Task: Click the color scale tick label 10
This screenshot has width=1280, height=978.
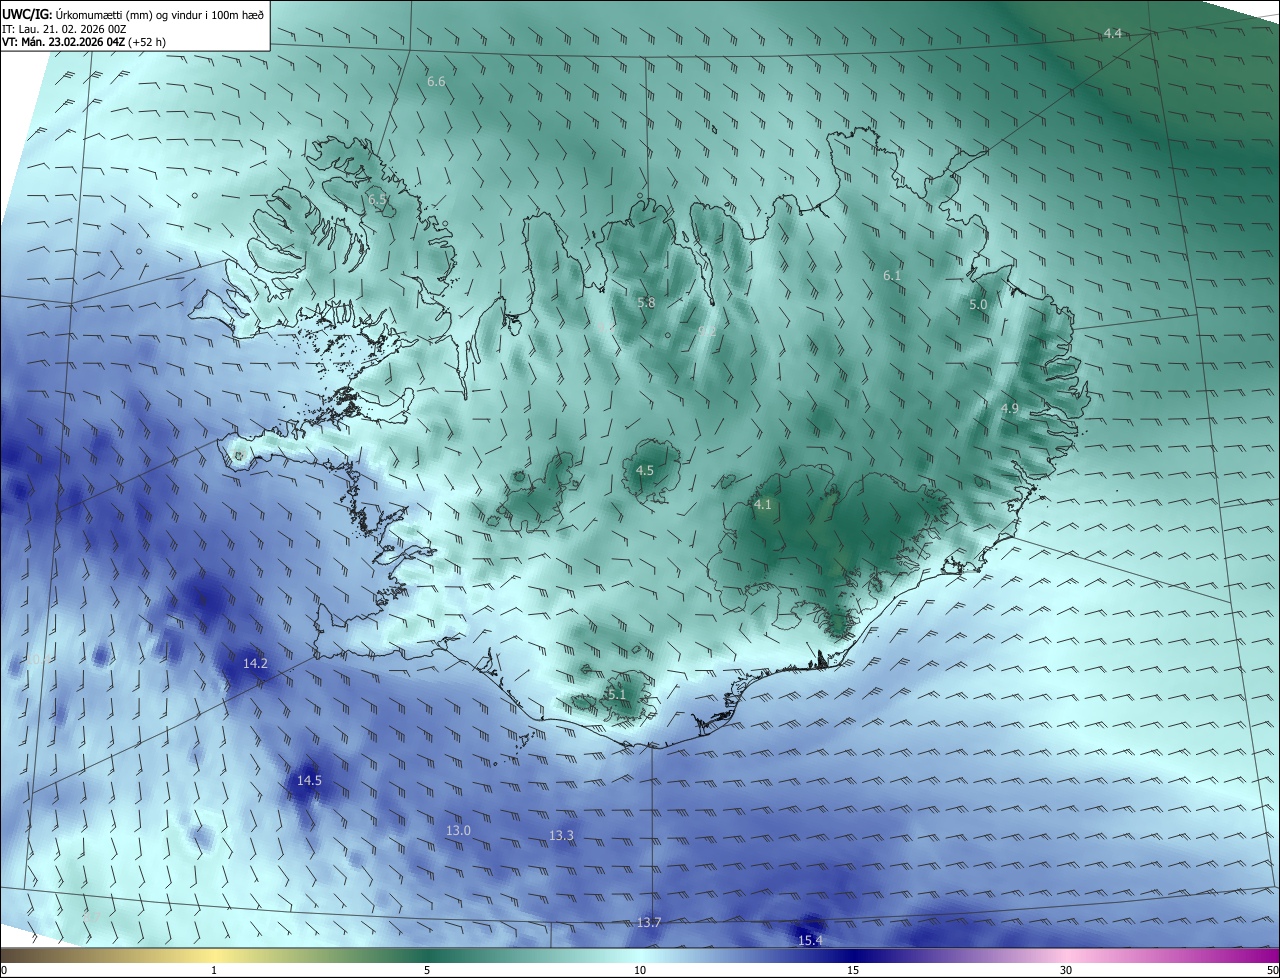Action: (640, 970)
